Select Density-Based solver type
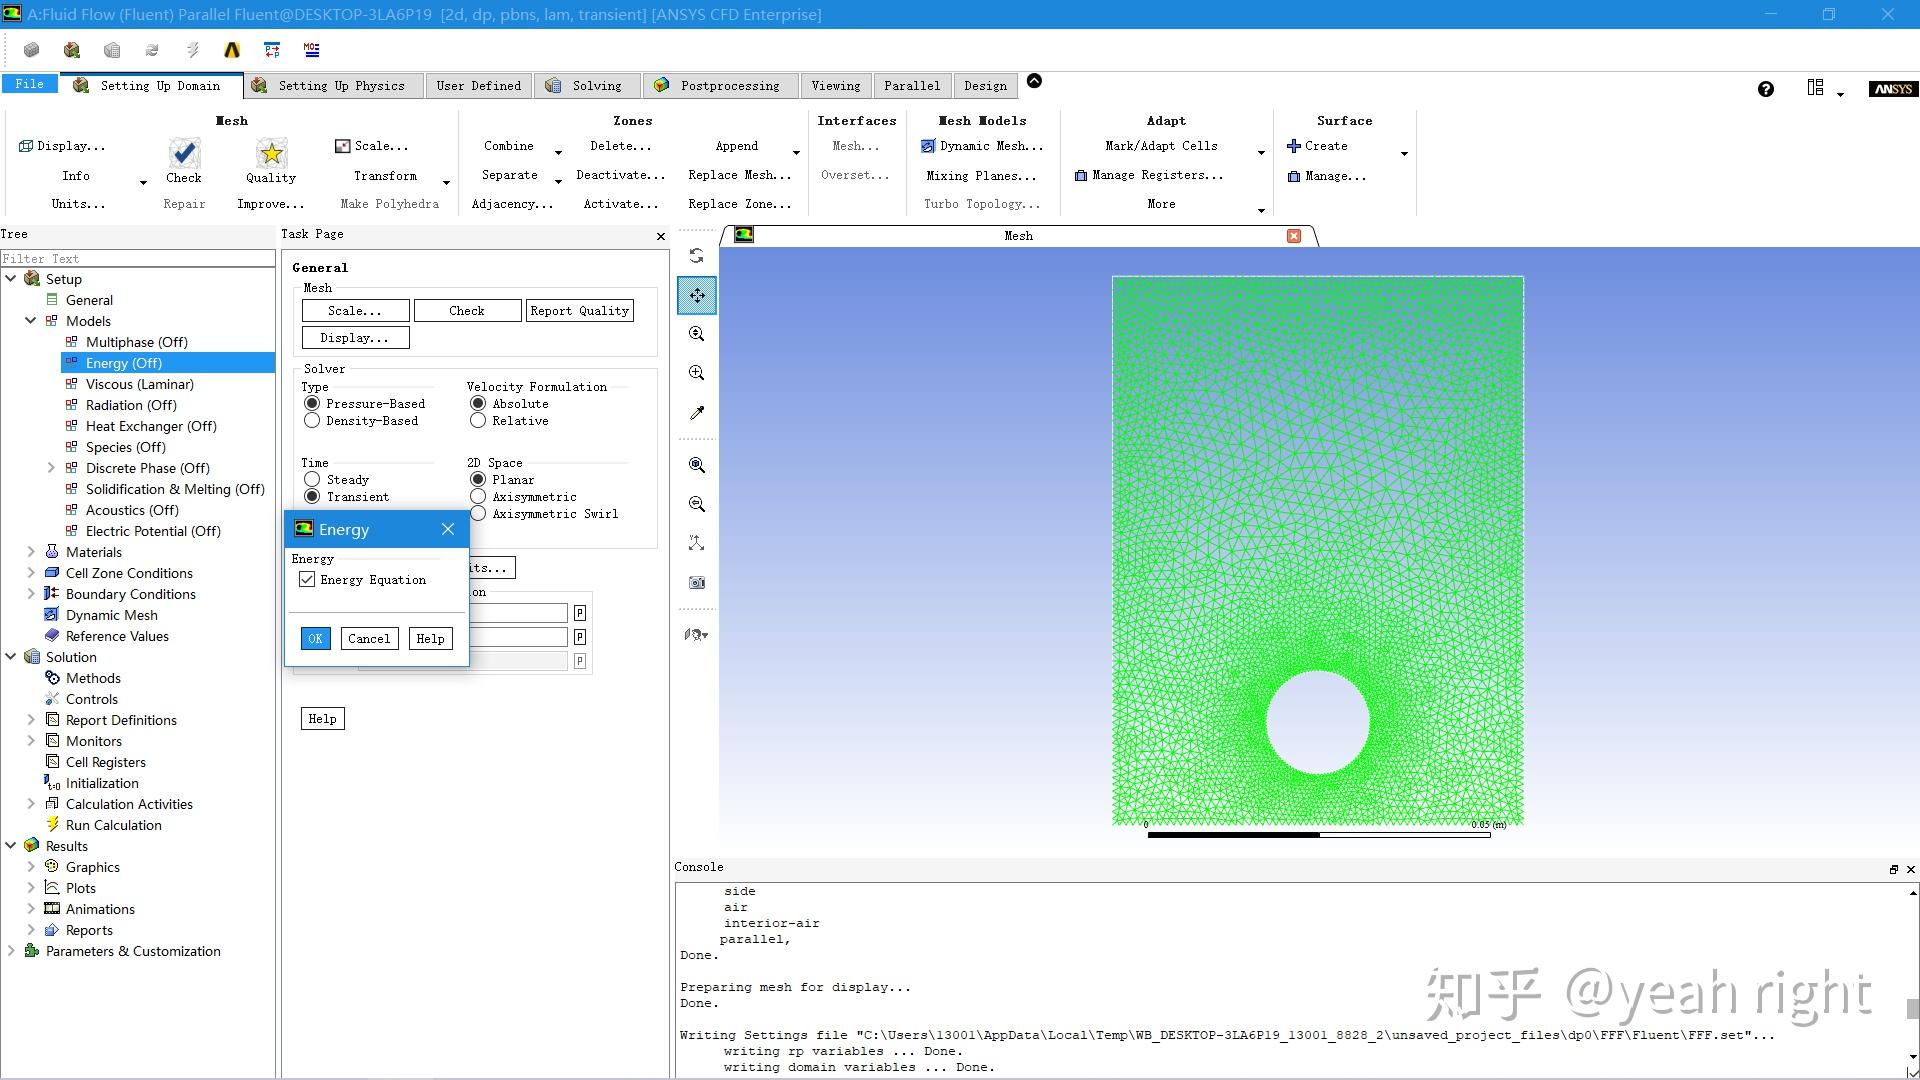Viewport: 1920px width, 1080px height. click(313, 421)
